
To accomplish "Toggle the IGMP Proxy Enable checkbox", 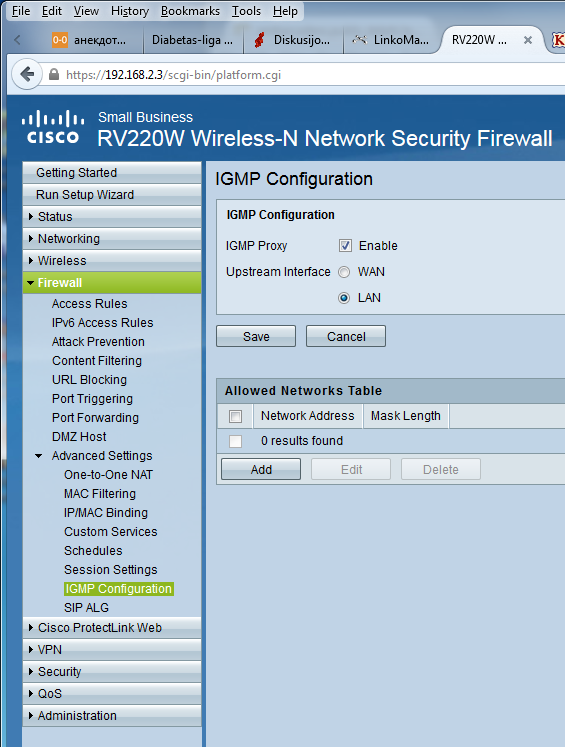I will [345, 246].
